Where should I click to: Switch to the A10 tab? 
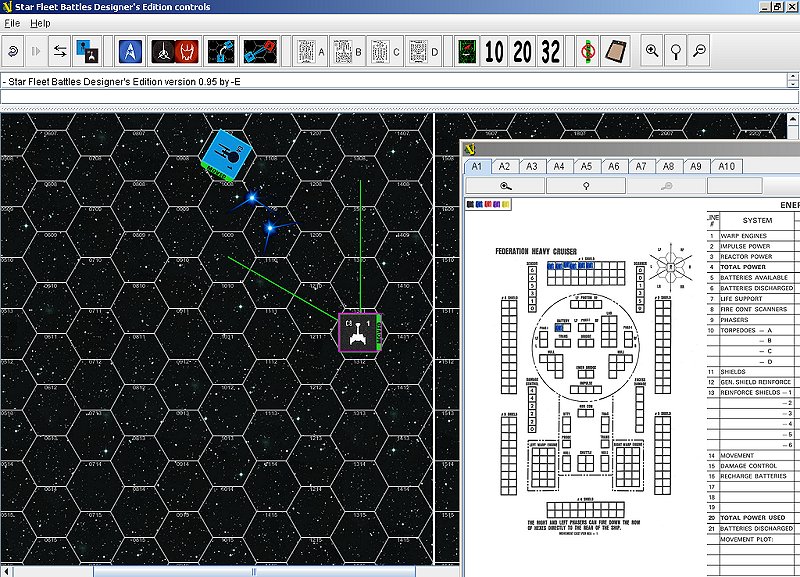pyautogui.click(x=727, y=166)
